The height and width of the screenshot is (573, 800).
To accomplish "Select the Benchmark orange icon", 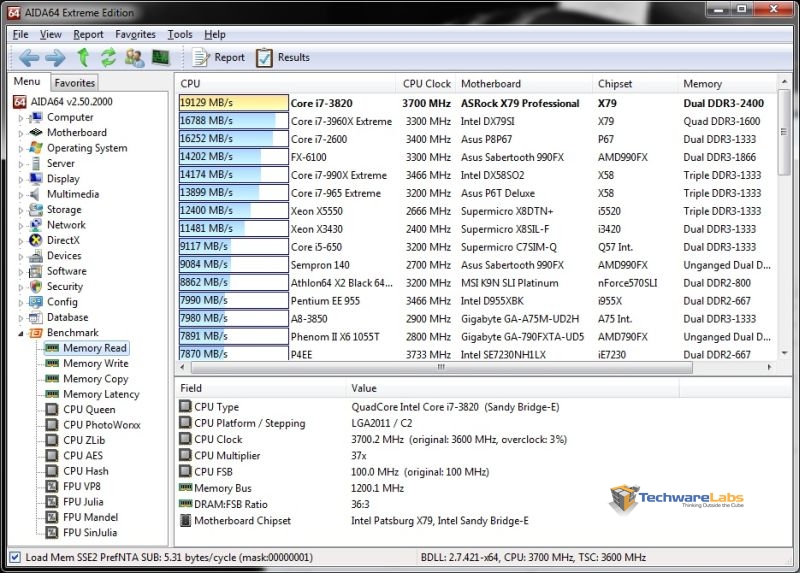I will (36, 333).
